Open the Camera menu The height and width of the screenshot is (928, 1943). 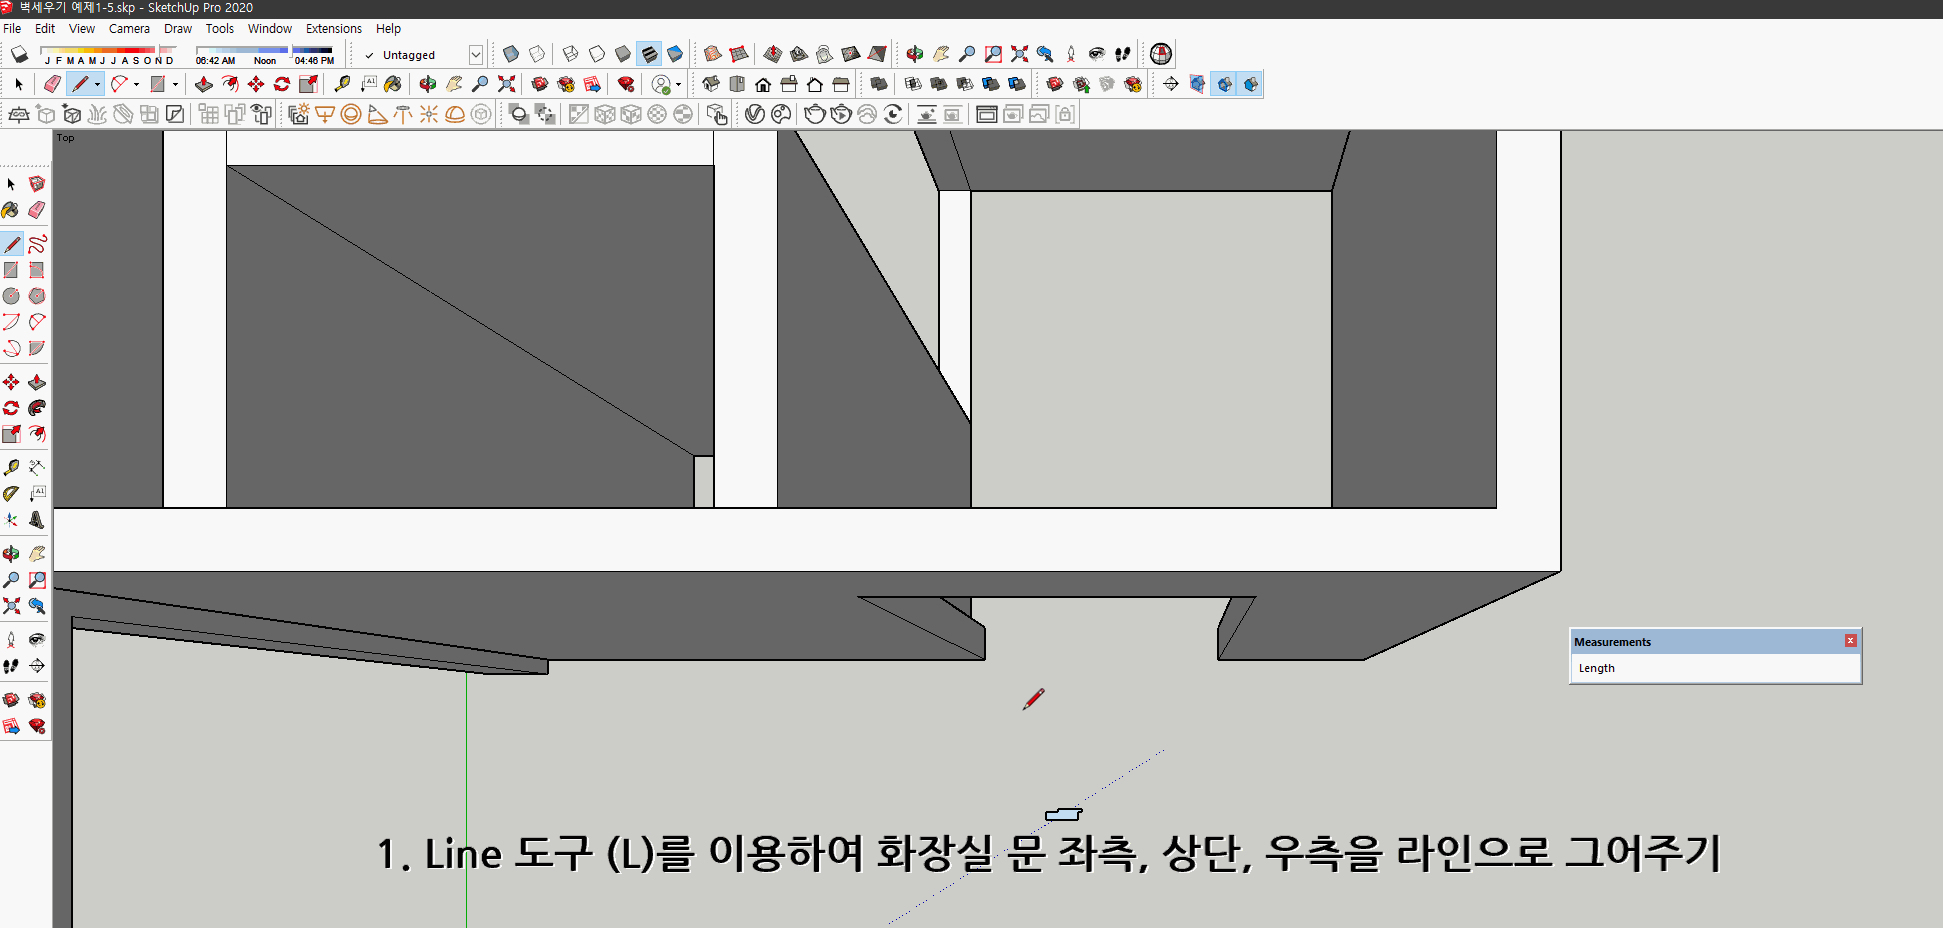coord(129,28)
